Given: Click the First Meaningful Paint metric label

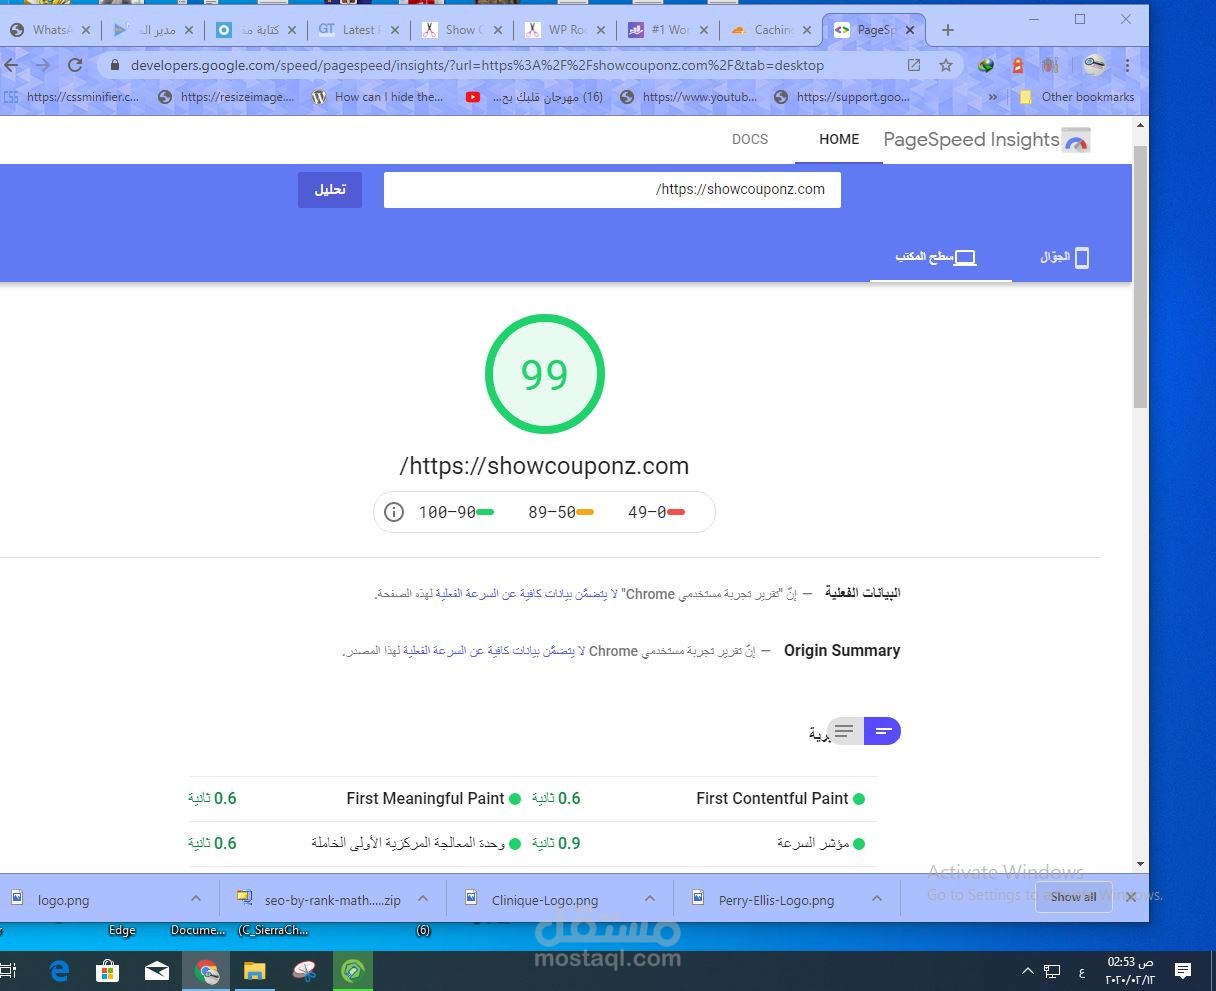Looking at the screenshot, I should point(425,798).
